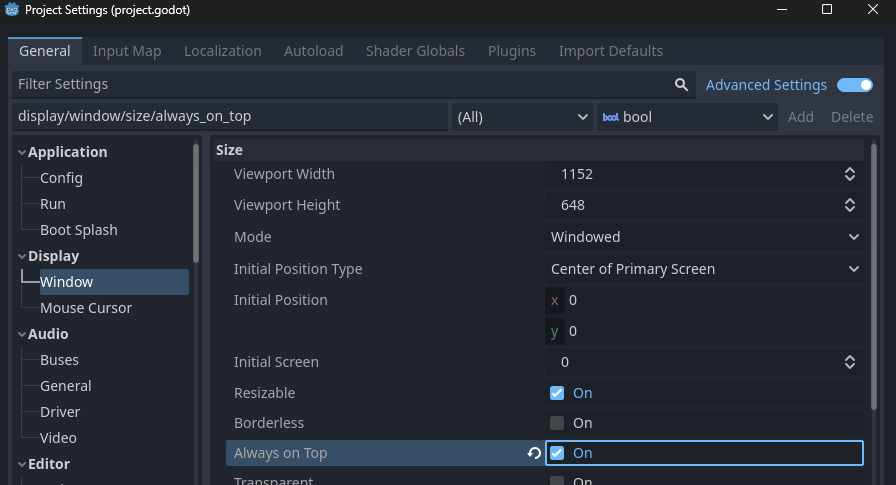
Task: Collapse the Audio tree section
Action: (22, 334)
